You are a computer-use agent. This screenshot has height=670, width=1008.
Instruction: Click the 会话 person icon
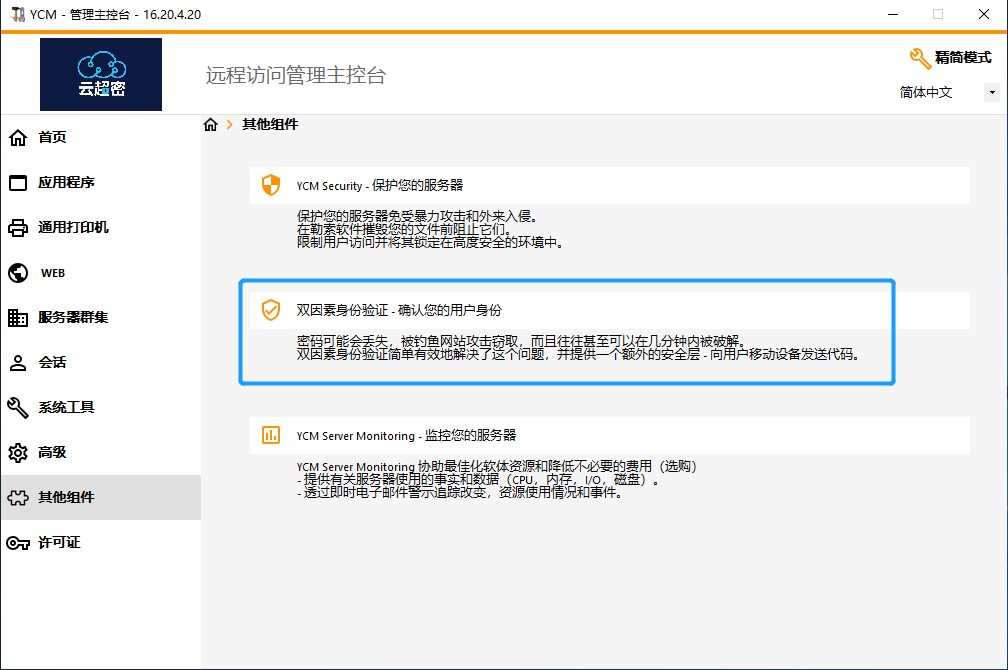(18, 363)
